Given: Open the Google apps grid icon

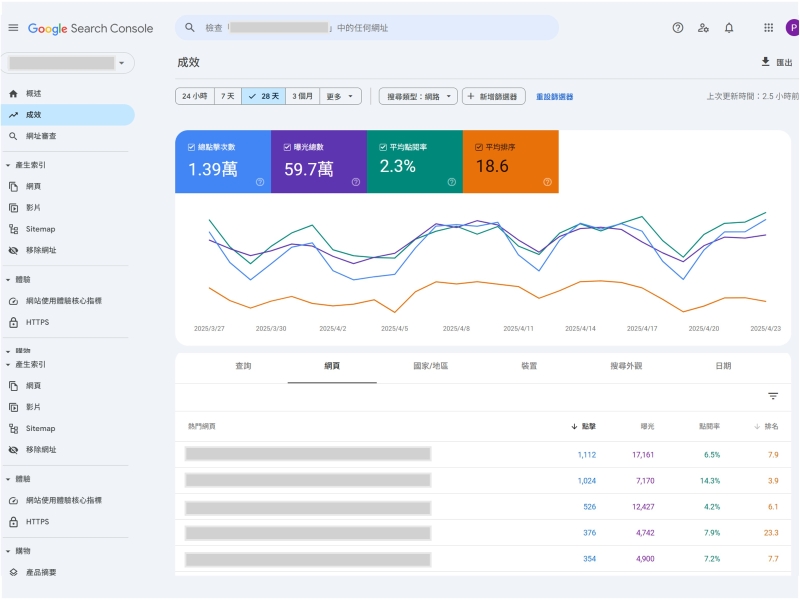Looking at the screenshot, I should [x=768, y=28].
